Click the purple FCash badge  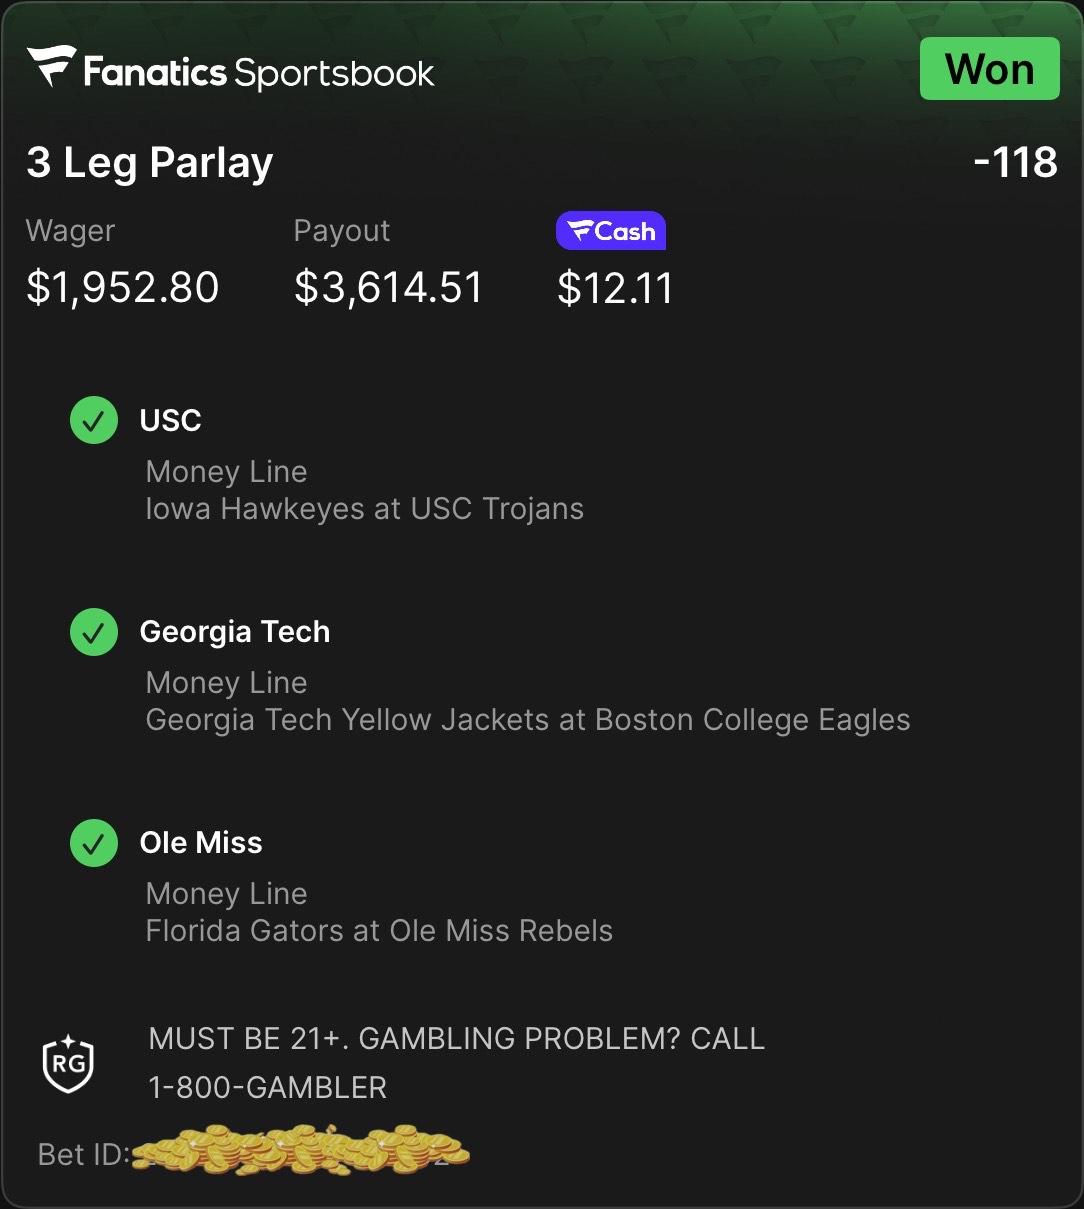coord(611,232)
